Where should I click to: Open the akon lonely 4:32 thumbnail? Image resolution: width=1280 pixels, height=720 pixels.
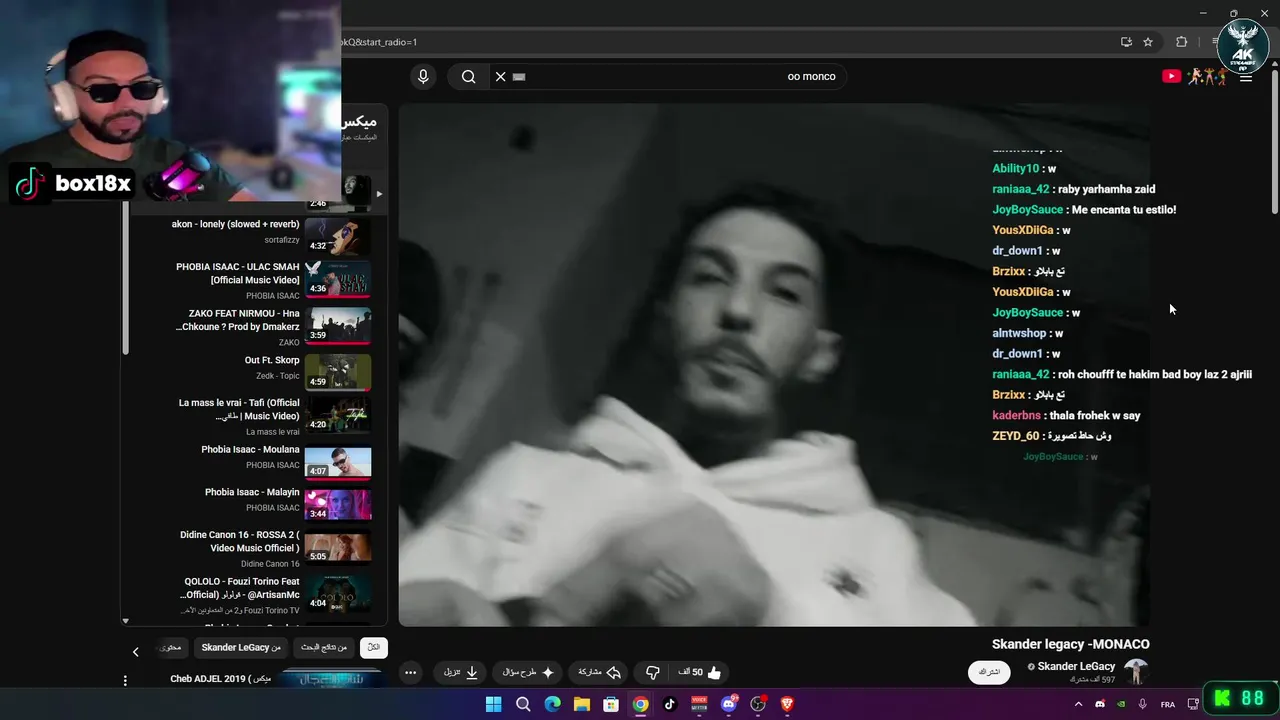[x=338, y=235]
